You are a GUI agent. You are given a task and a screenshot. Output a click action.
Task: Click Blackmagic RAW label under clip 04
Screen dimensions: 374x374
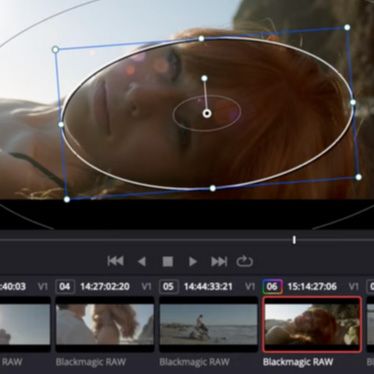[91, 362]
